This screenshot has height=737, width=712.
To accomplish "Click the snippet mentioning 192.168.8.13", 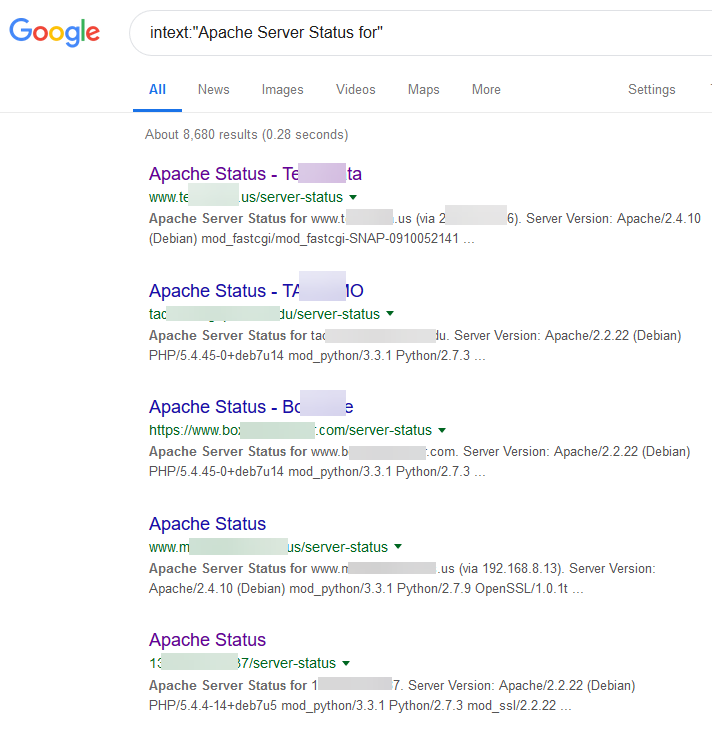I will (402, 578).
